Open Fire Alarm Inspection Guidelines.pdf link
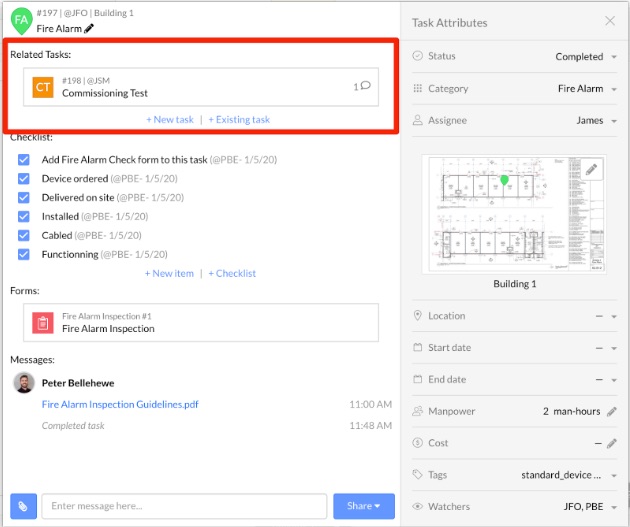Screen dimensions: 630x527 coord(120,404)
